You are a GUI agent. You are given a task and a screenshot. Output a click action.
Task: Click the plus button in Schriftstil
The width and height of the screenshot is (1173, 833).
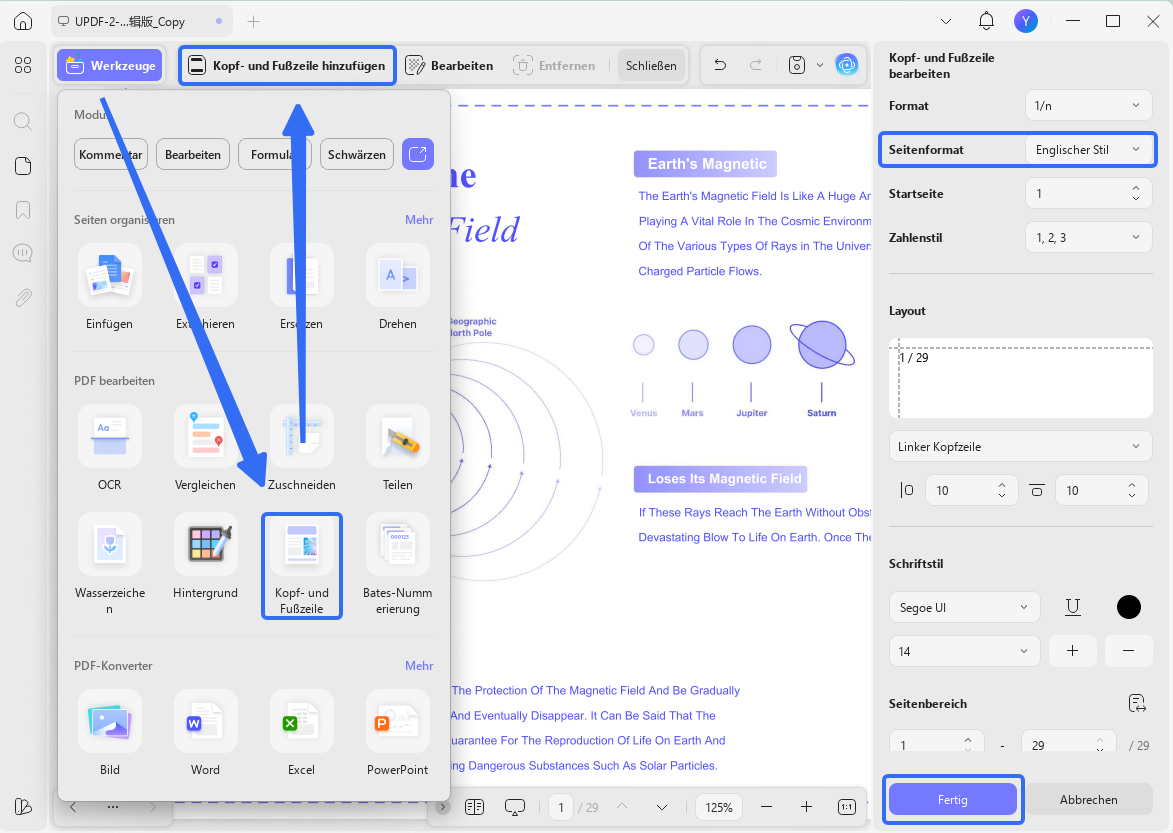pos(1072,651)
